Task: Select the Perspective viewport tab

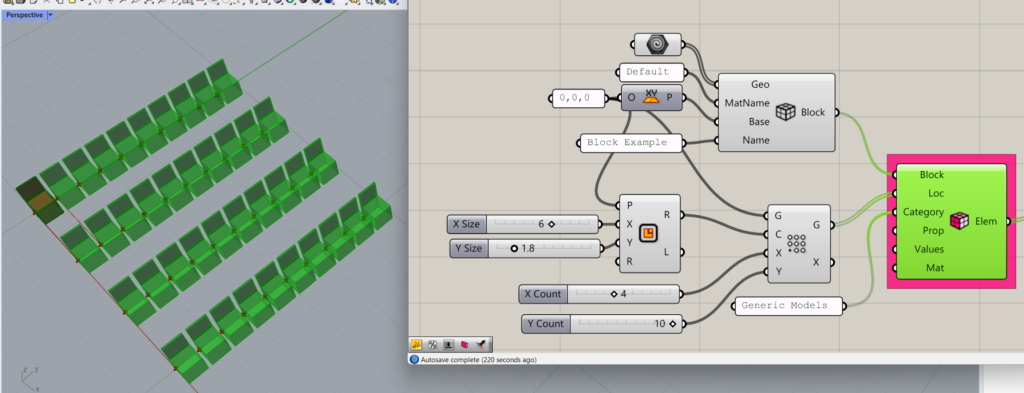Action: [x=24, y=15]
